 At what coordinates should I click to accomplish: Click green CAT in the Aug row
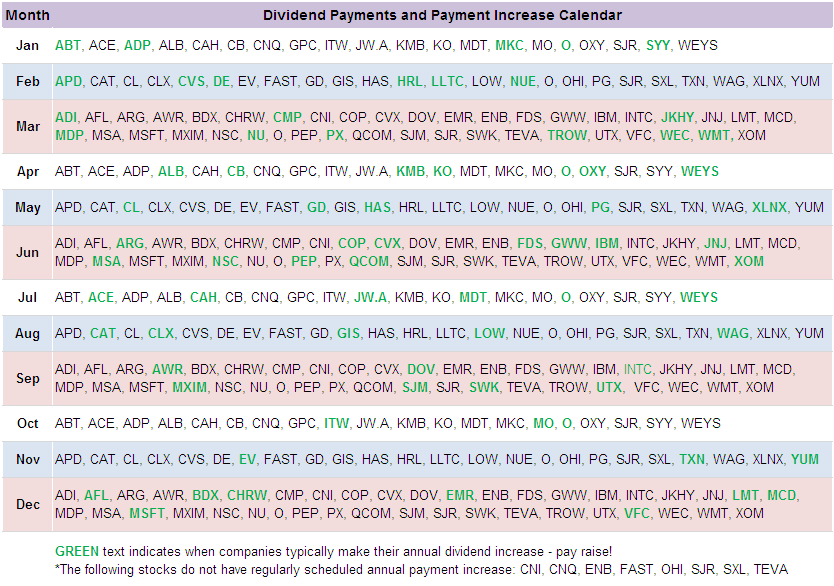[103, 333]
